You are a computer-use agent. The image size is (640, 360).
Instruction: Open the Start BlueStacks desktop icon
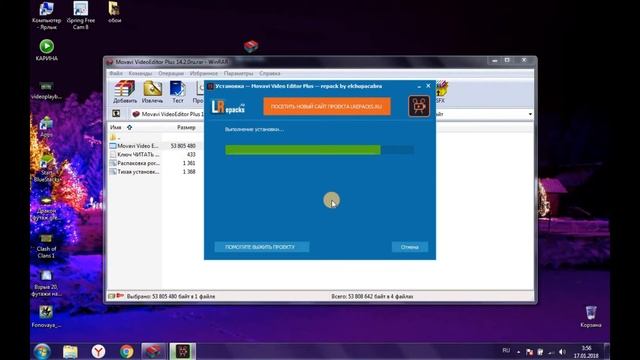pos(47,169)
